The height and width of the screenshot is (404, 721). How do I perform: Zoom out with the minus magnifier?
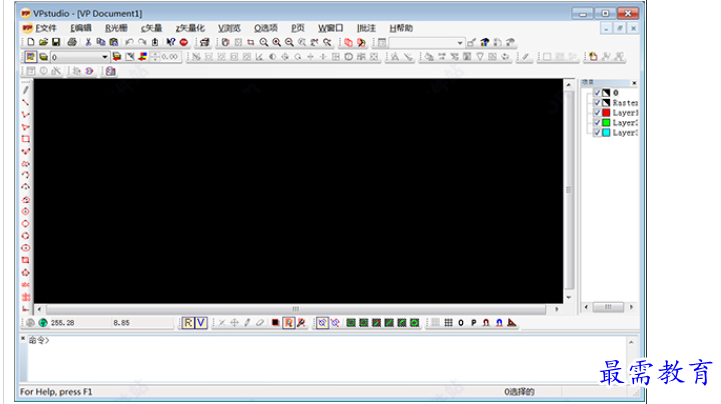click(x=289, y=42)
